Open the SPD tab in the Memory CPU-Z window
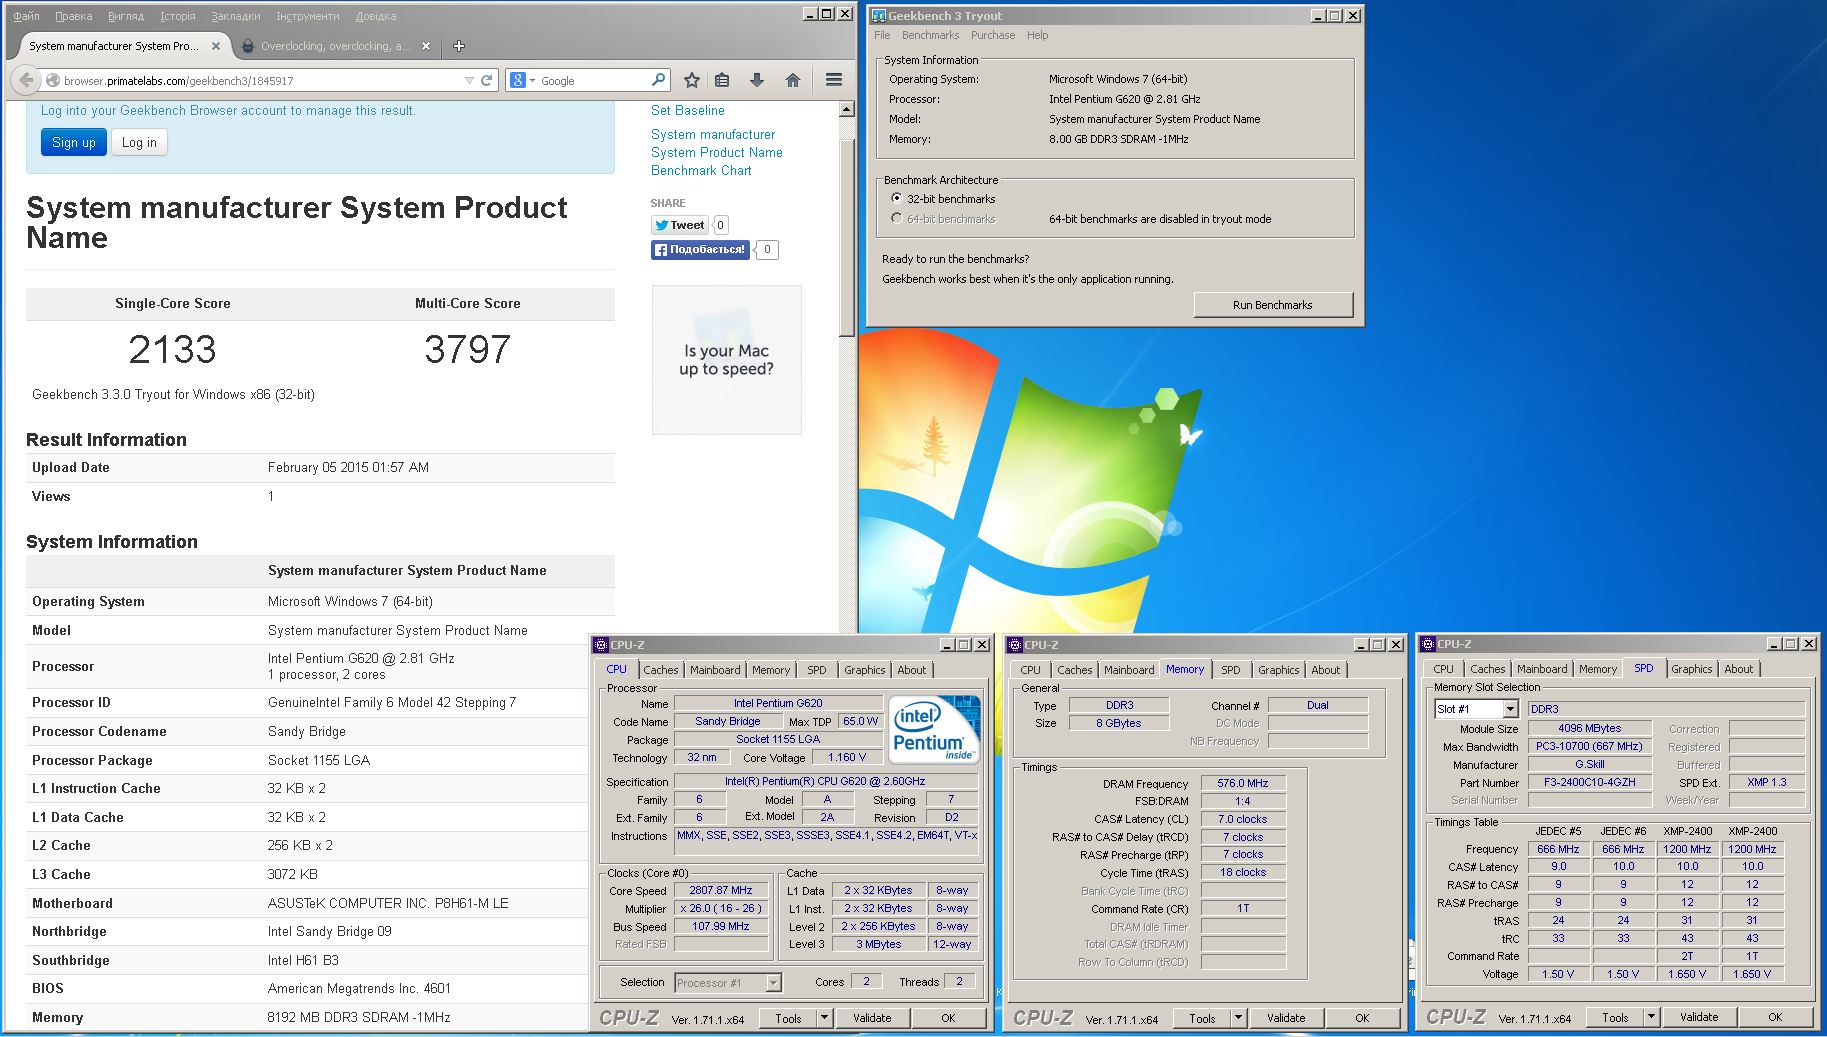1827x1037 pixels. pos(1231,670)
